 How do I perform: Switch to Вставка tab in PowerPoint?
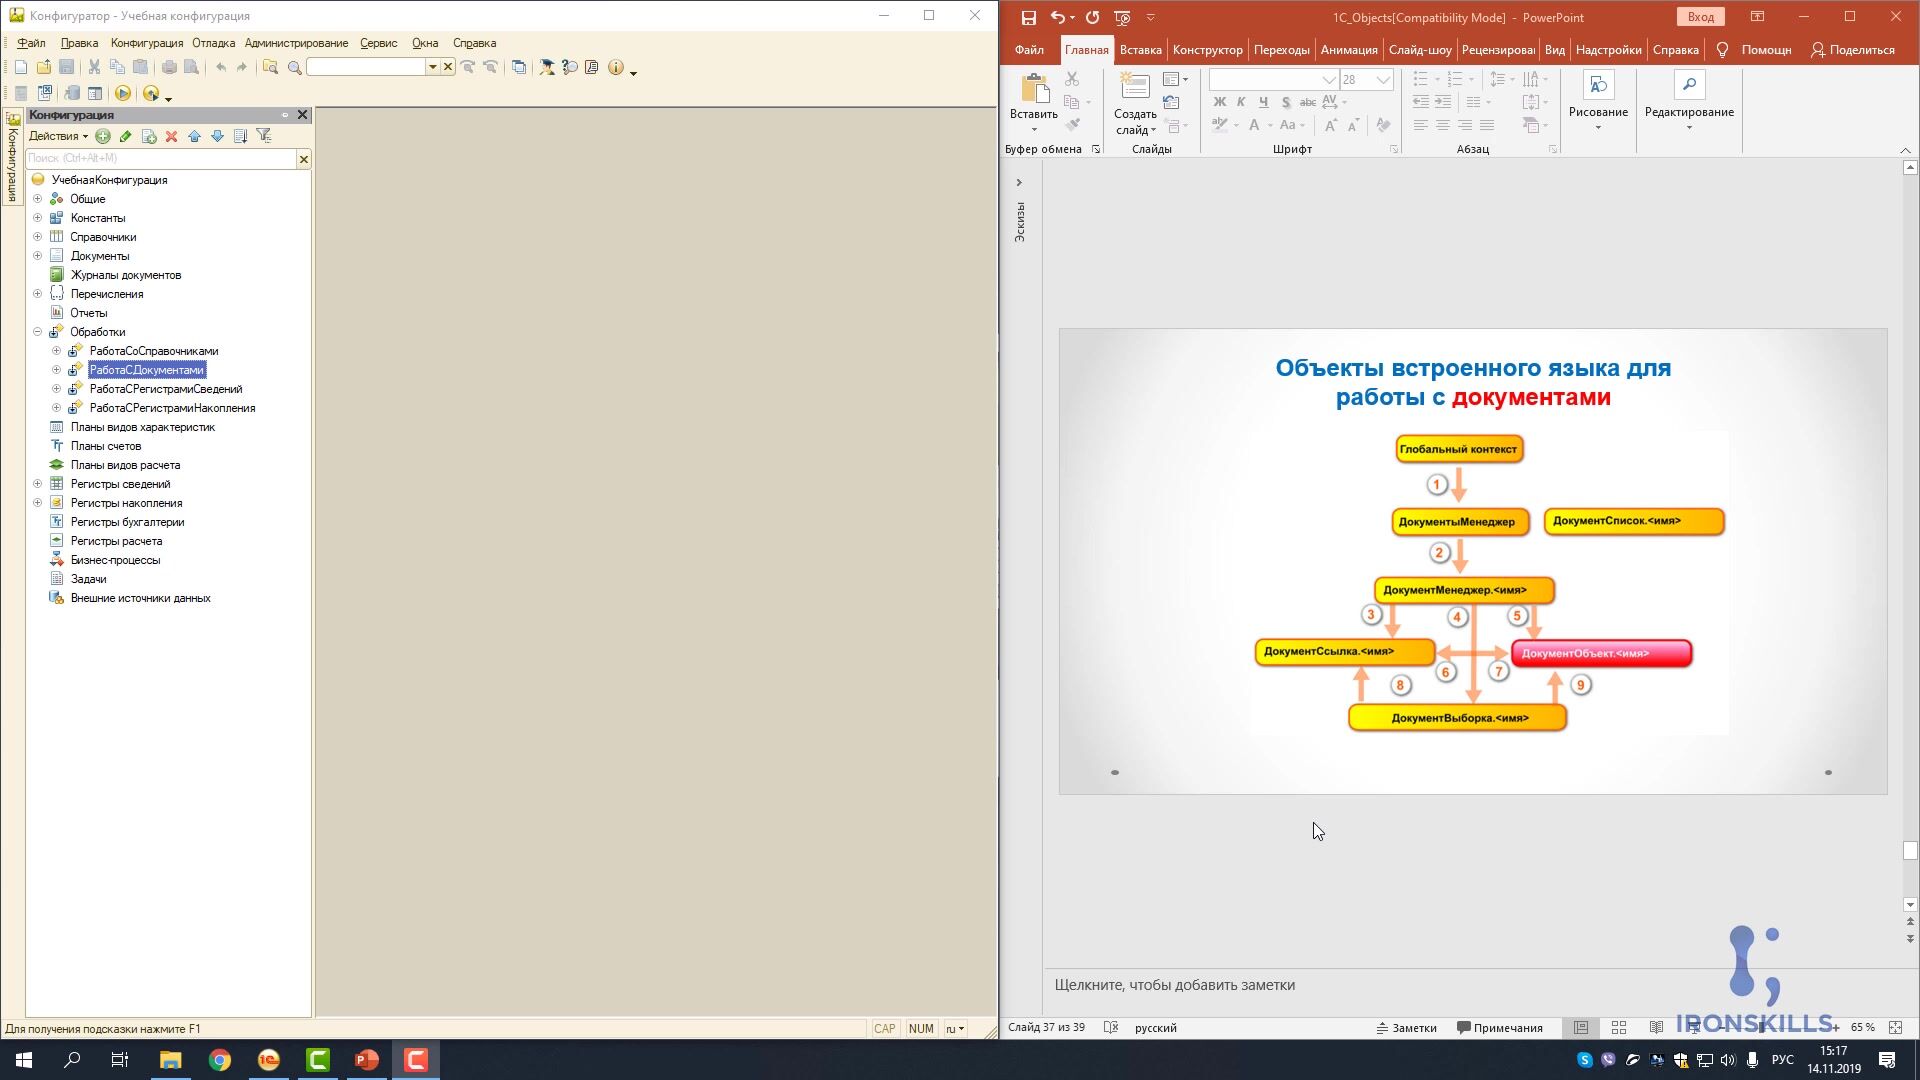pyautogui.click(x=1140, y=50)
